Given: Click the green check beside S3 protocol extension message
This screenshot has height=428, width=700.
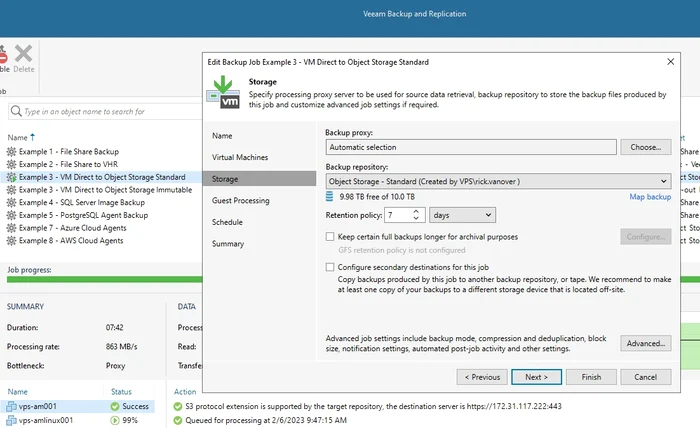Looking at the screenshot, I should click(x=178, y=406).
